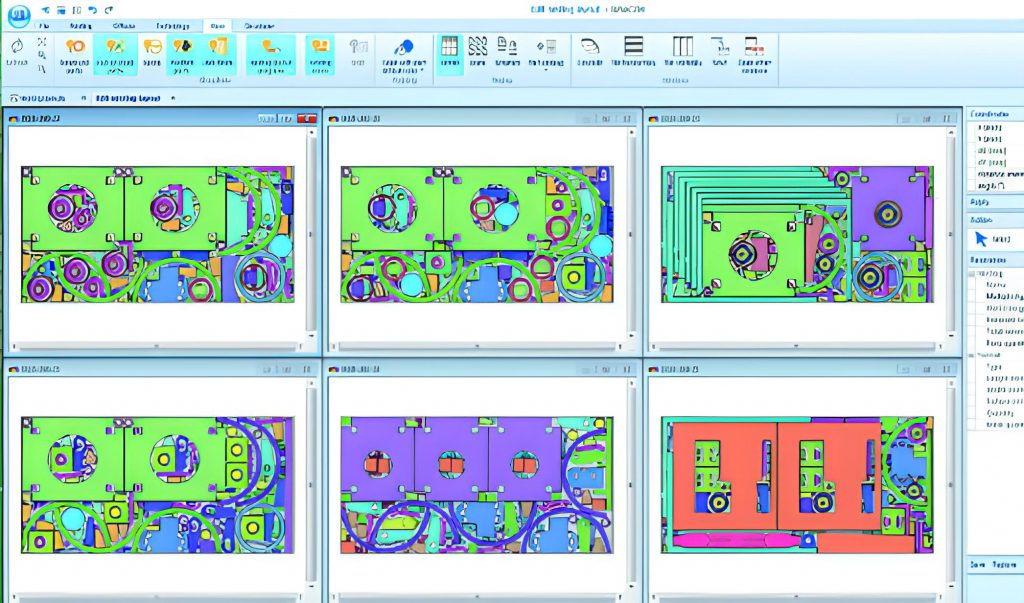The image size is (1024, 603).
Task: Click the red close button of top-left viewport
Action: pos(306,118)
